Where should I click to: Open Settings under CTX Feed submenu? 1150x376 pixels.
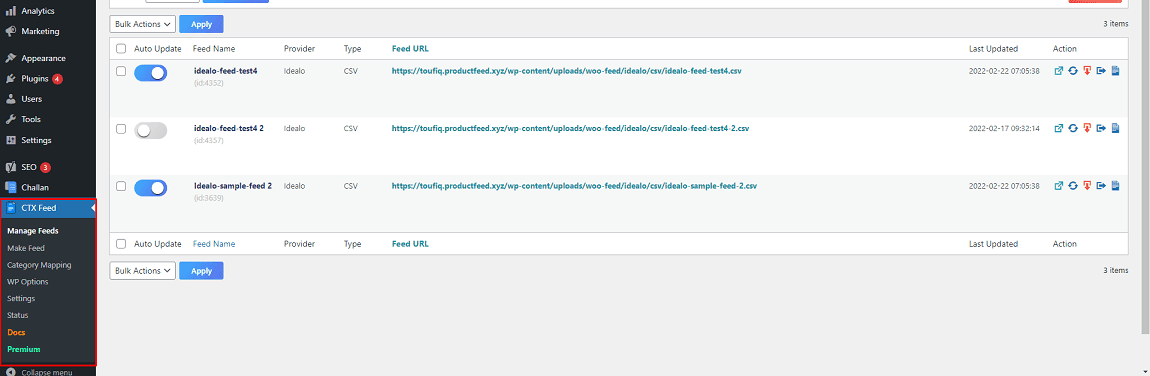21,298
